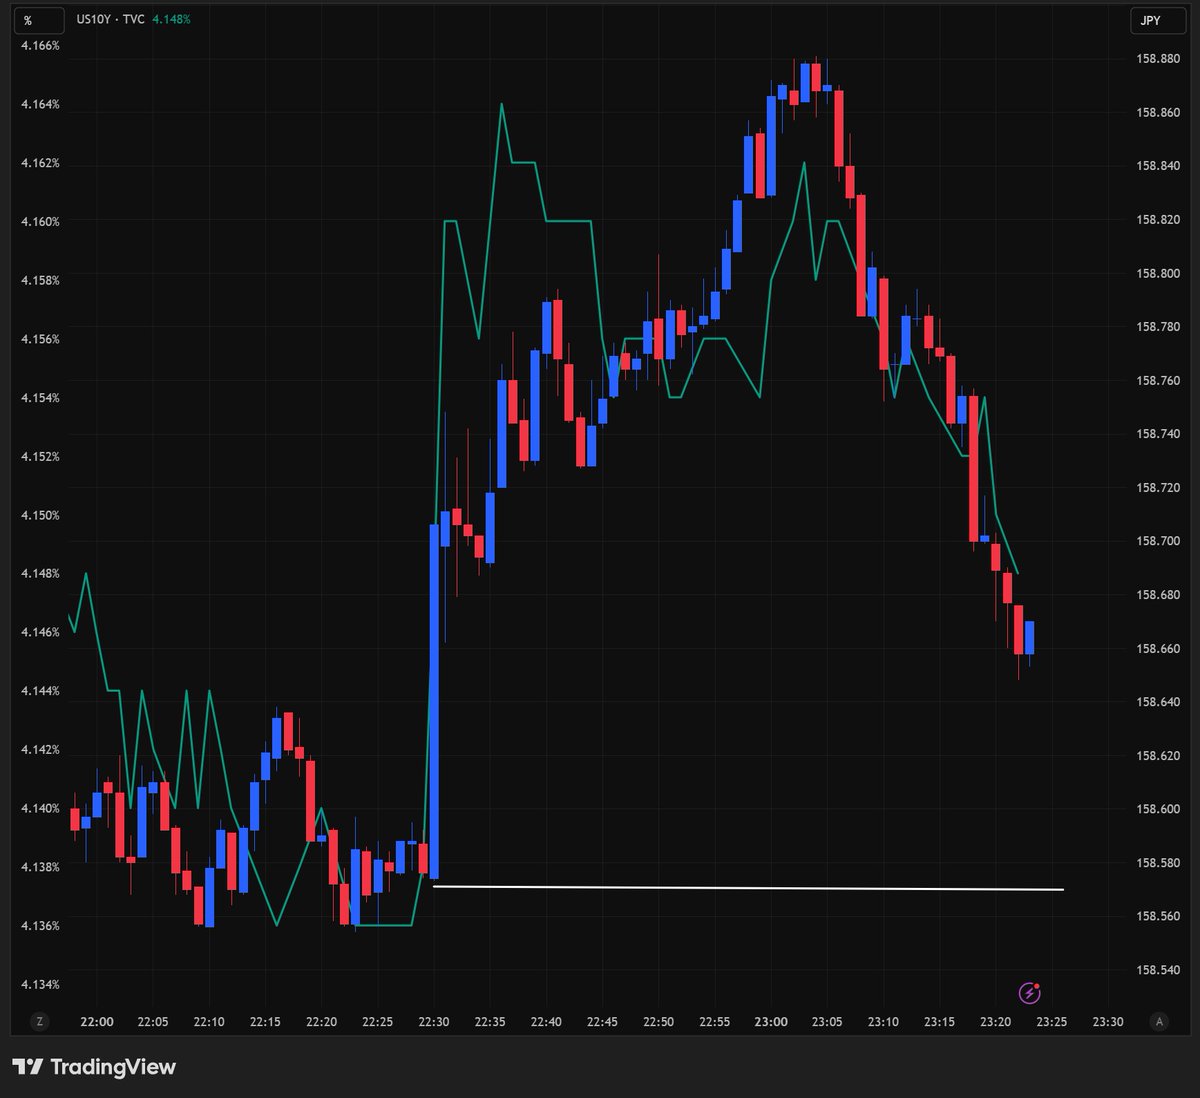Viewport: 1200px width, 1098px height.
Task: Click the 158.840 price scale label
Action: click(1158, 166)
